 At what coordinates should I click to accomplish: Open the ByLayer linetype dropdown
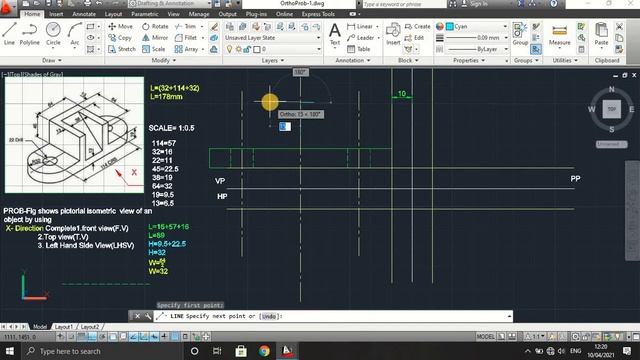point(476,49)
